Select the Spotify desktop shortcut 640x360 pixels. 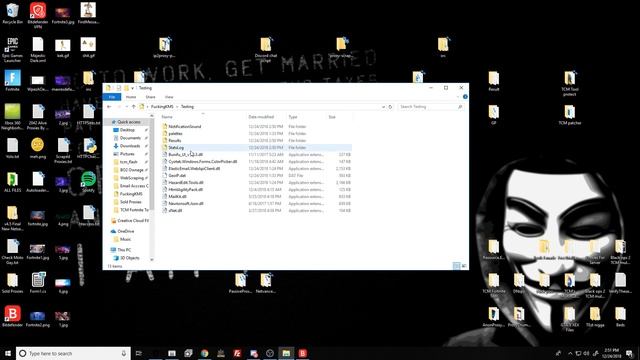point(88,181)
